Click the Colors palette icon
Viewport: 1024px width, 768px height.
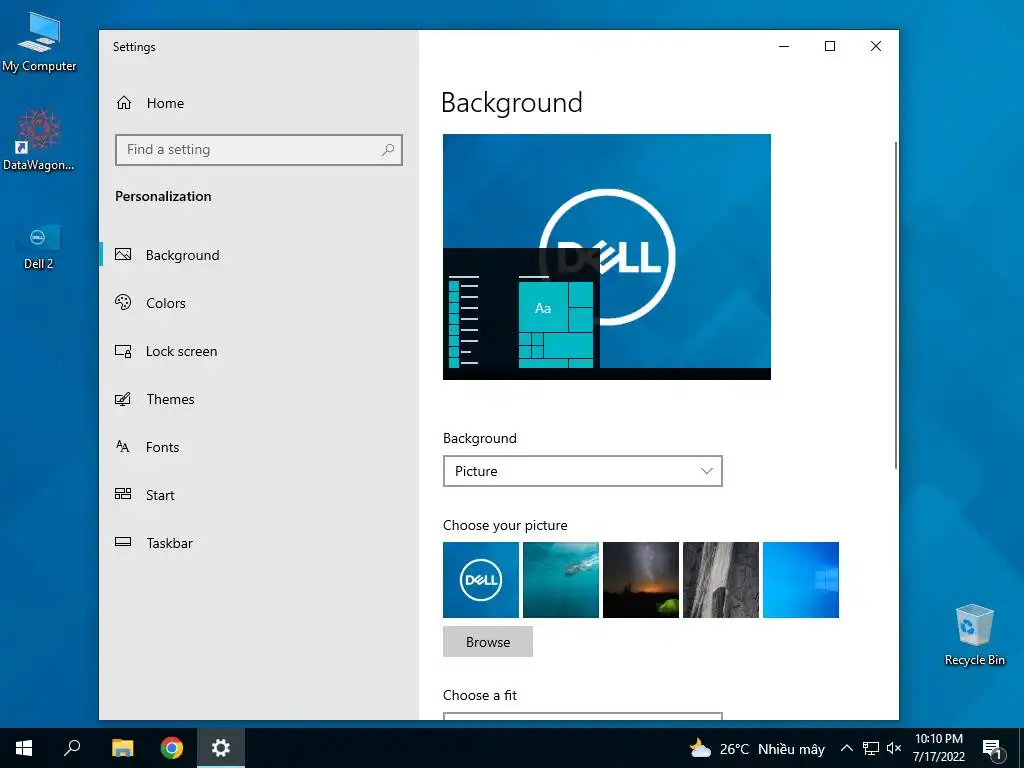123,302
